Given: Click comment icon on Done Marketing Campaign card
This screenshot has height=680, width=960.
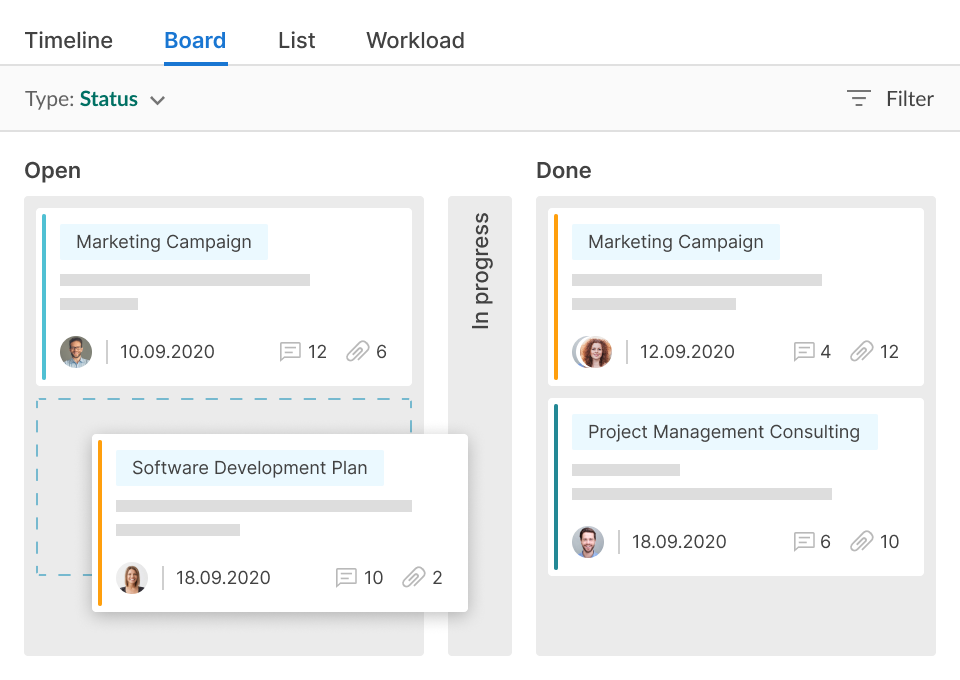Looking at the screenshot, I should click(x=804, y=352).
